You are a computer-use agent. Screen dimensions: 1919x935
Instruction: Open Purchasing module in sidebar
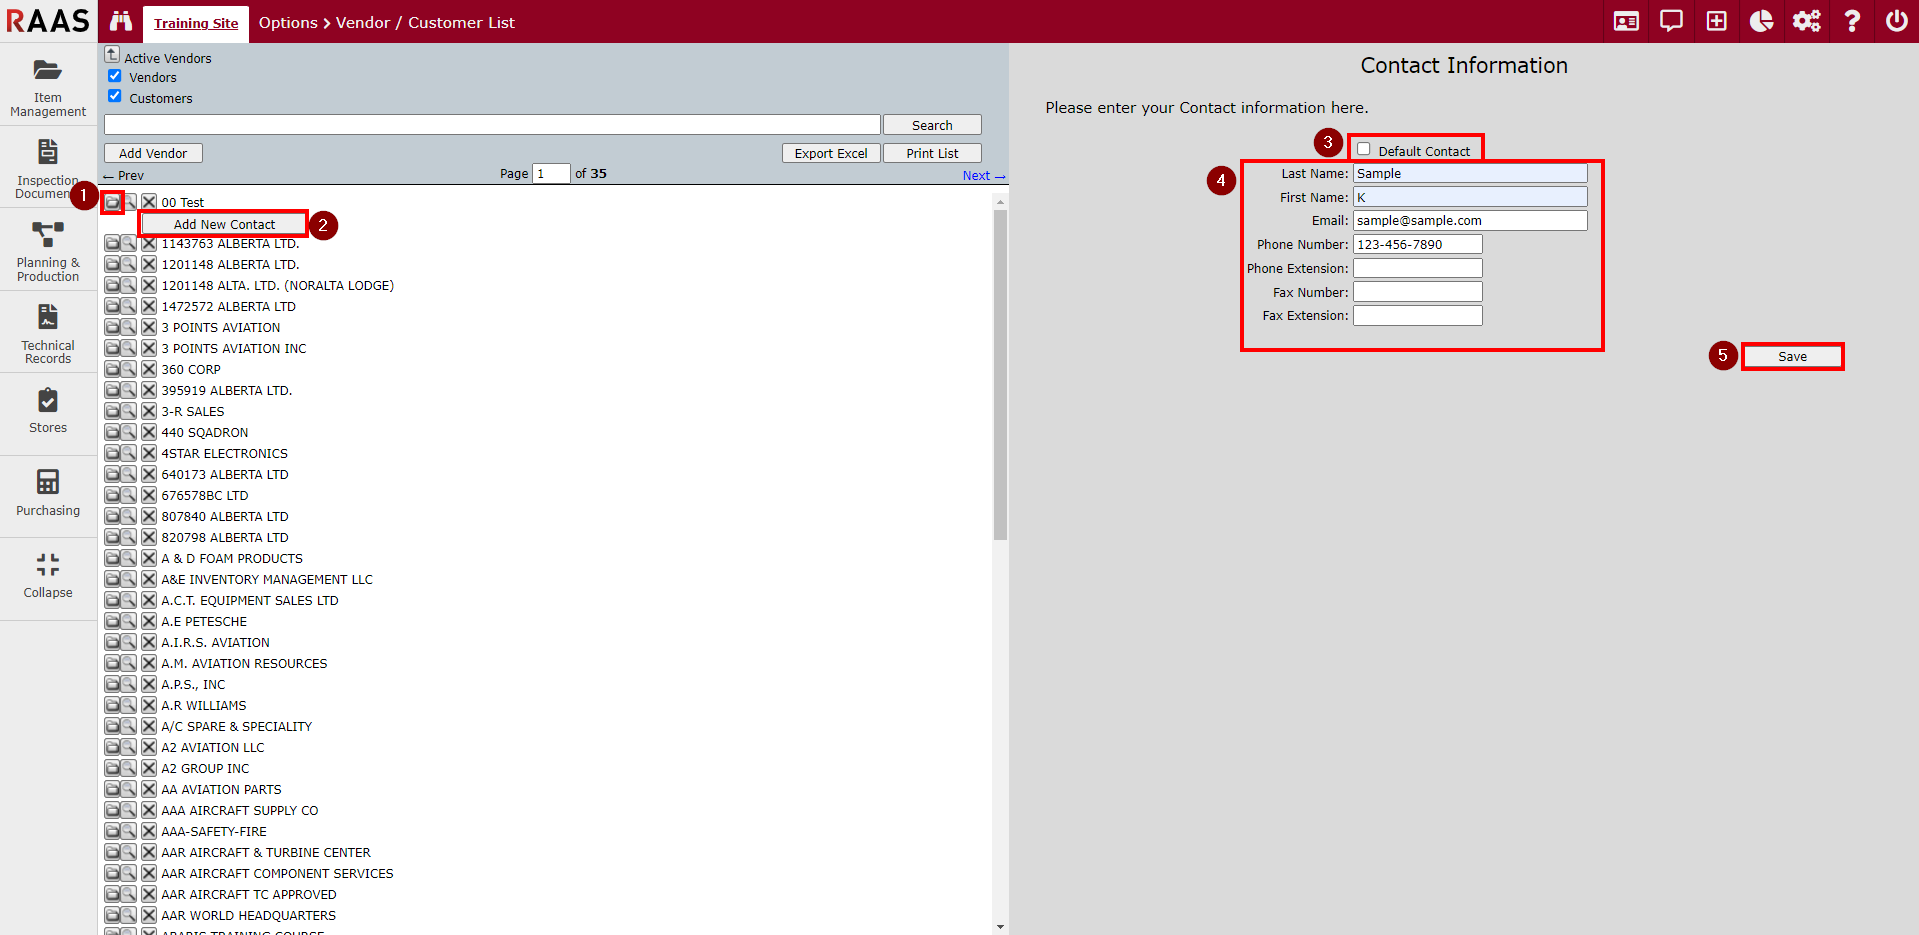[48, 494]
